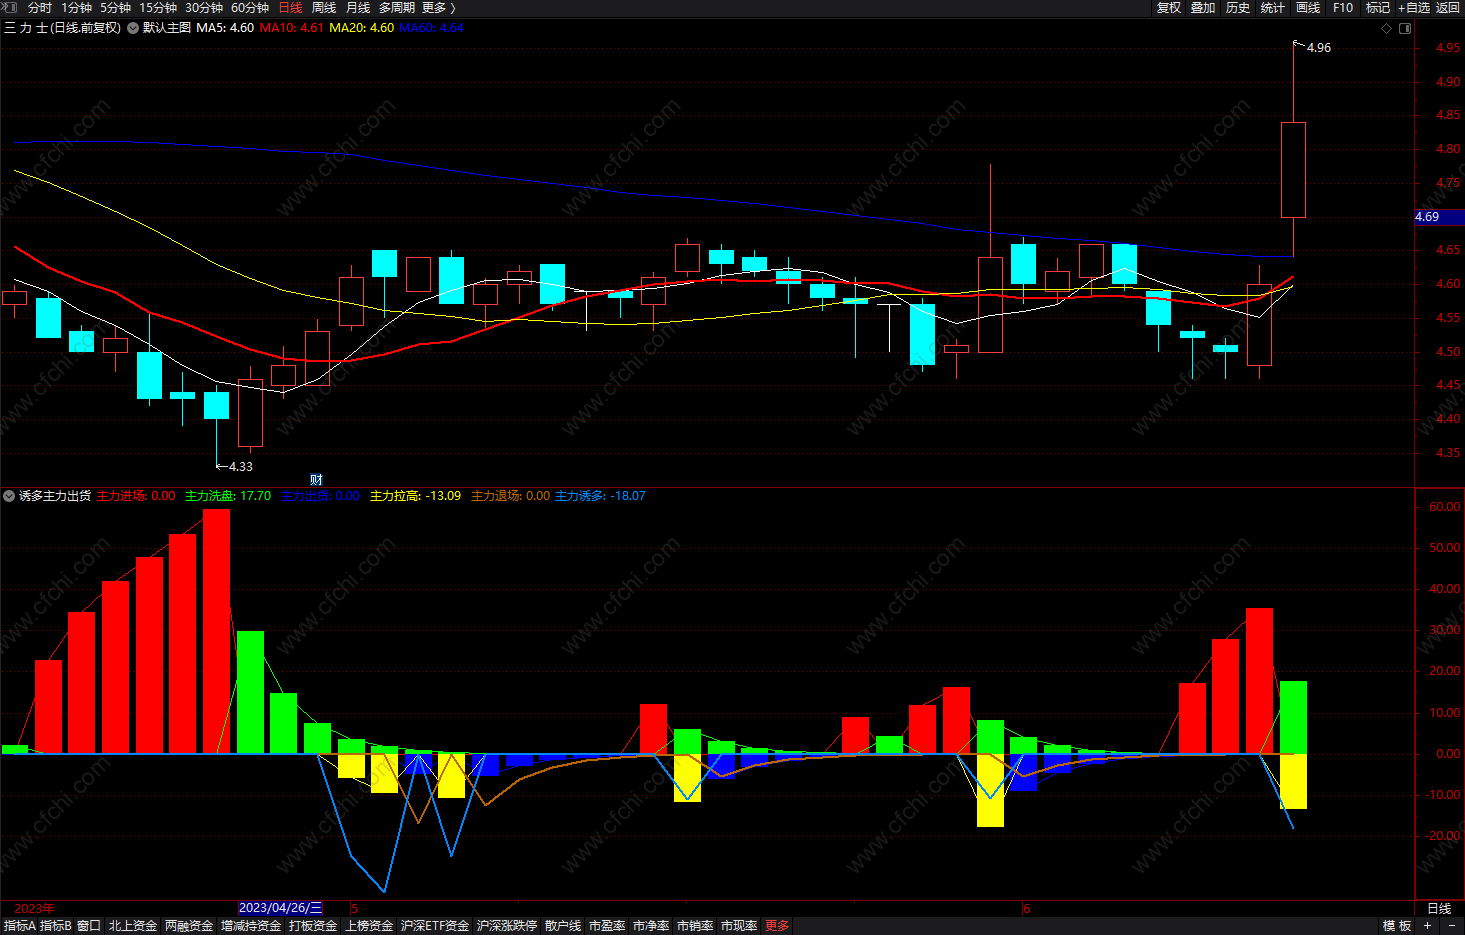Click the MA5: 4.60 value
1465x935 pixels.
click(x=225, y=28)
